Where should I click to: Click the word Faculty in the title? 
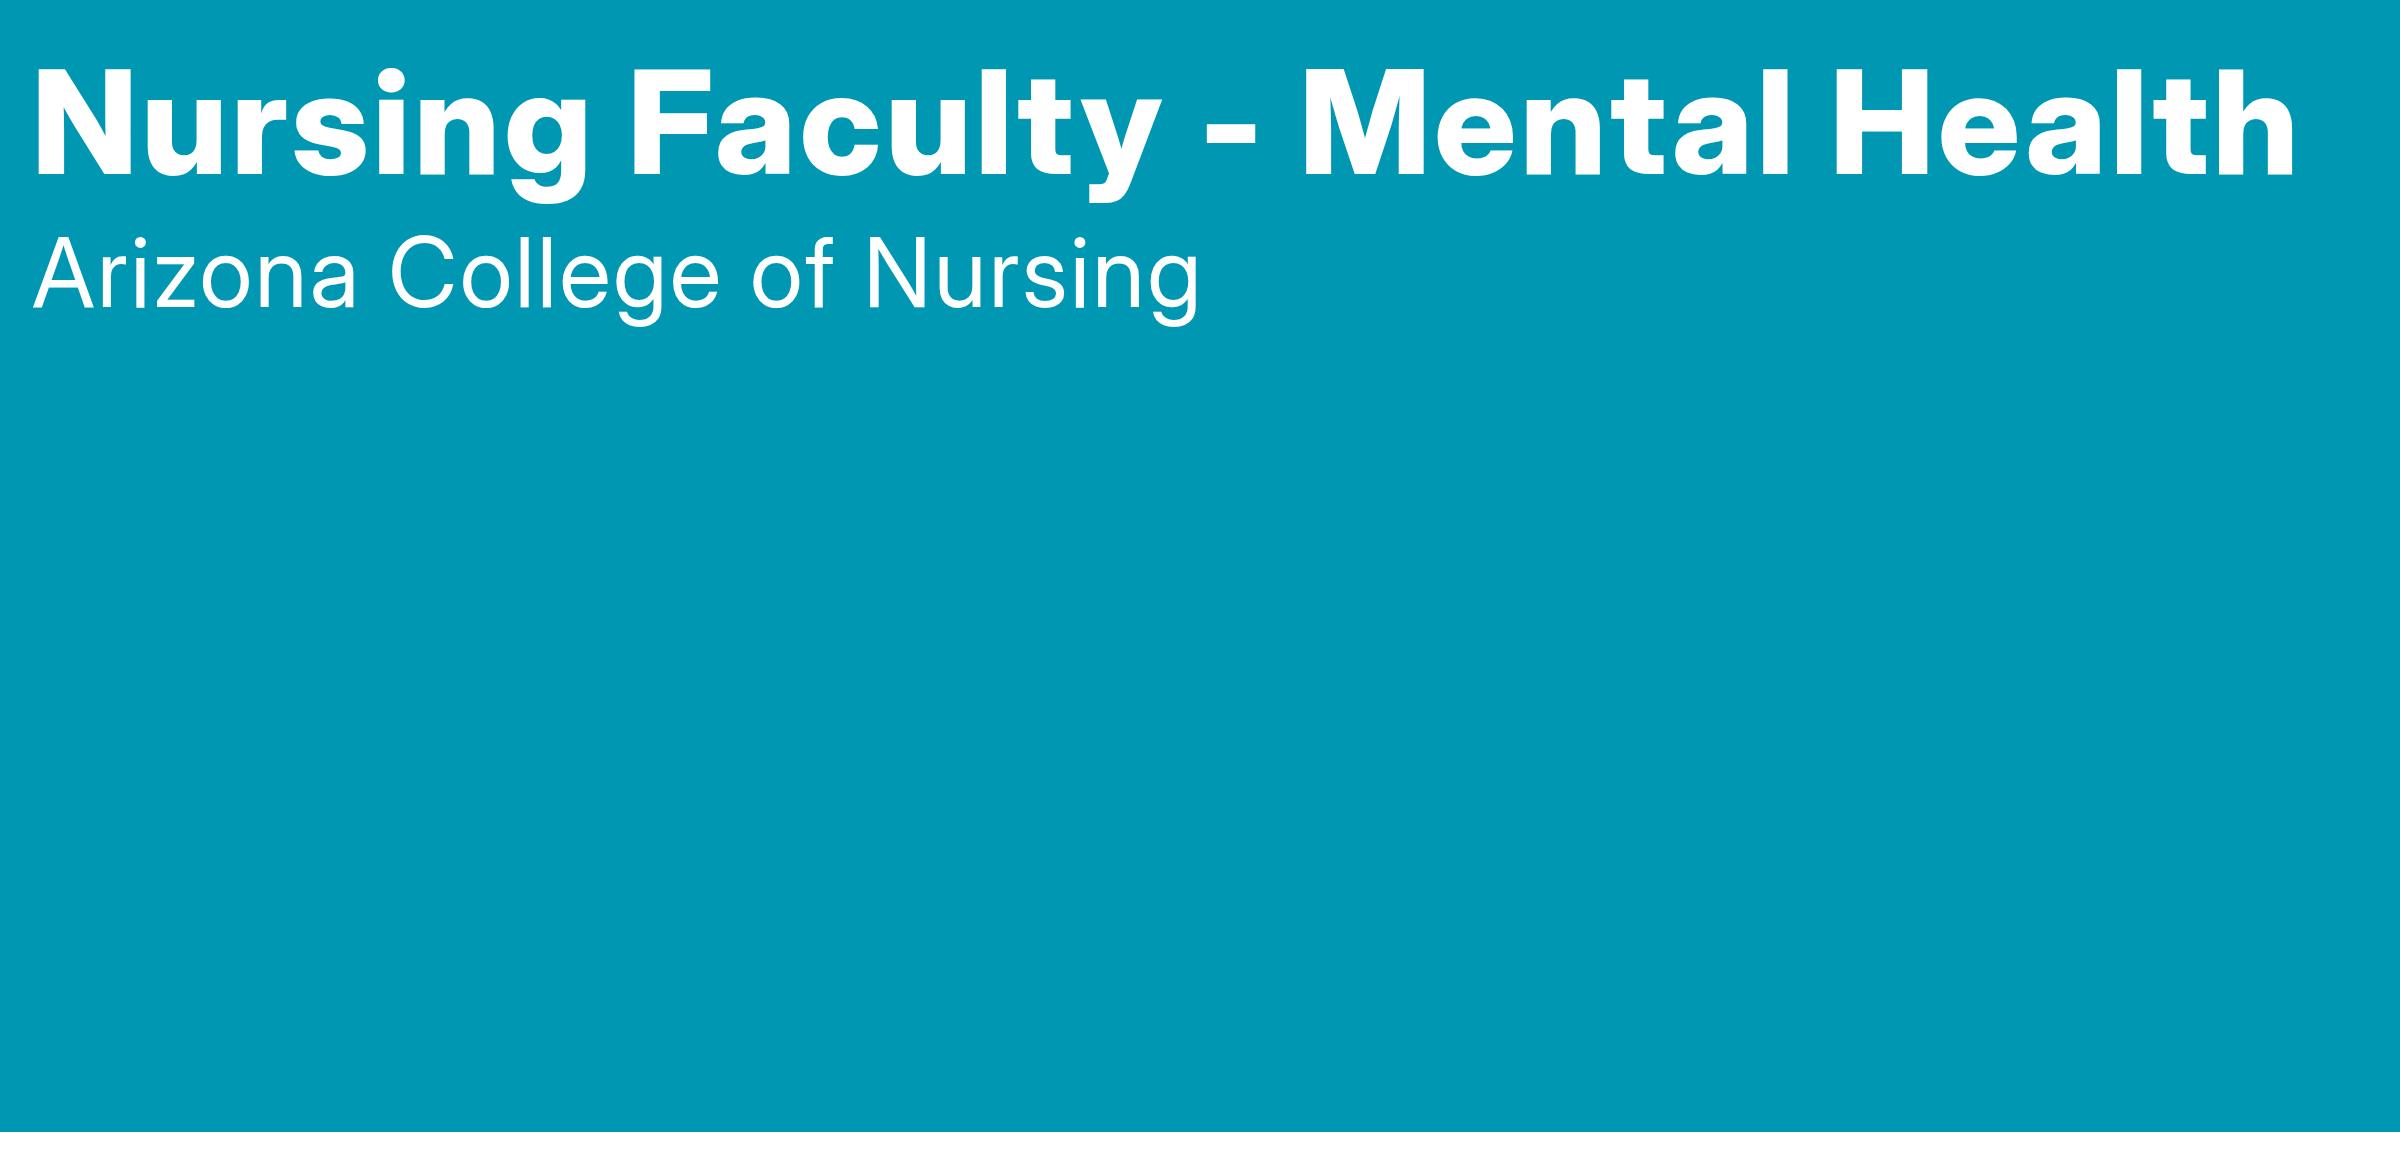tap(895, 125)
